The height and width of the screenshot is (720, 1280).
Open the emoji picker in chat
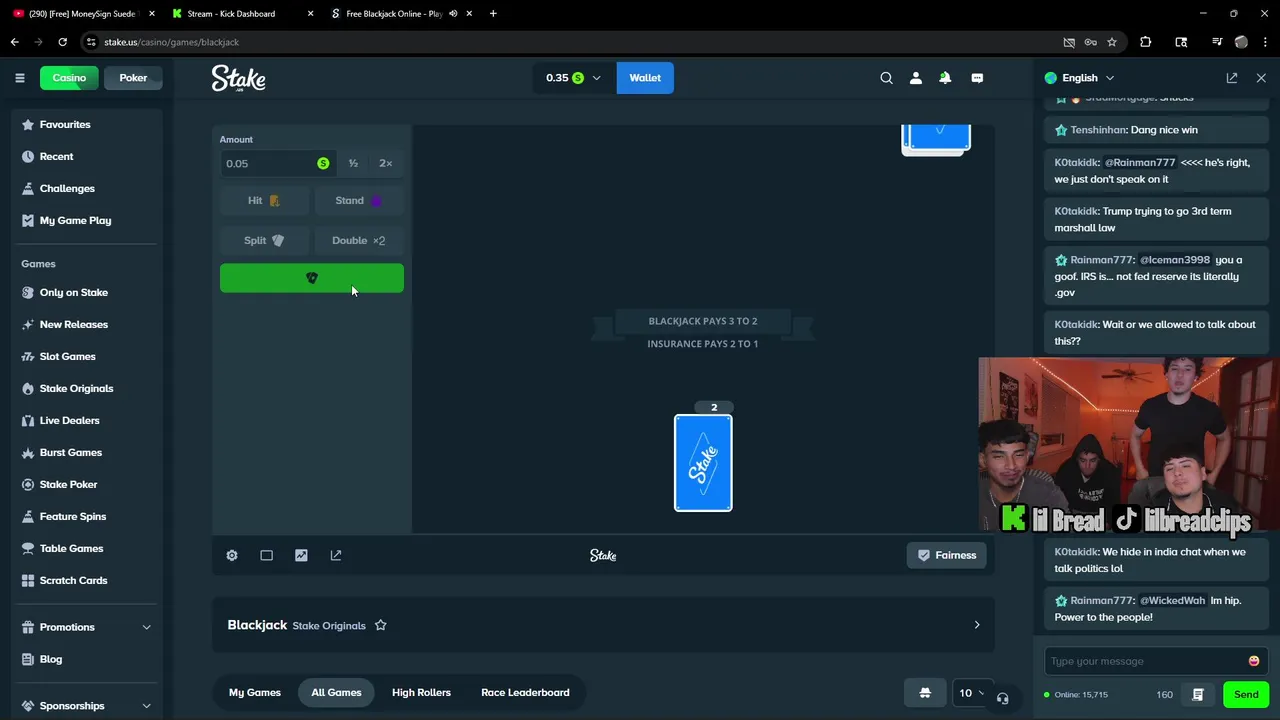(1254, 661)
